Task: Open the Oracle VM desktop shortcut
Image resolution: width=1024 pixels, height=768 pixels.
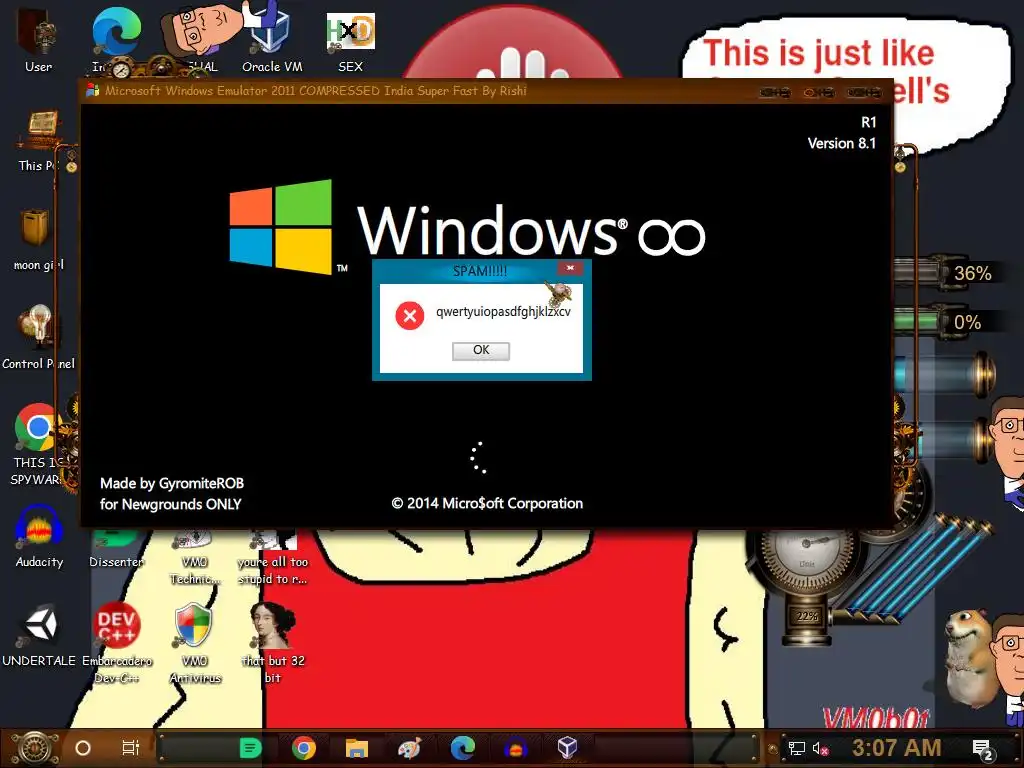Action: 272,39
